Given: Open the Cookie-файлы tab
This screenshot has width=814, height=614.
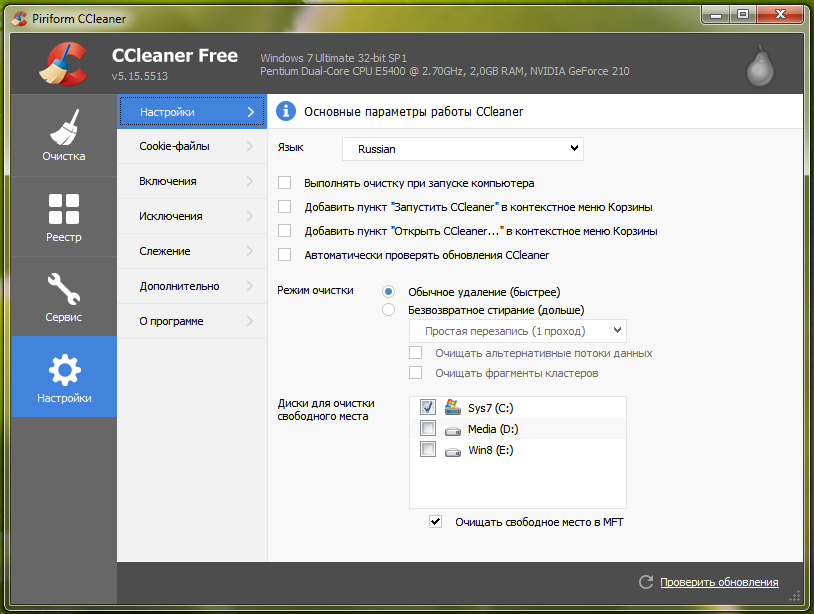Looking at the screenshot, I should (x=192, y=146).
